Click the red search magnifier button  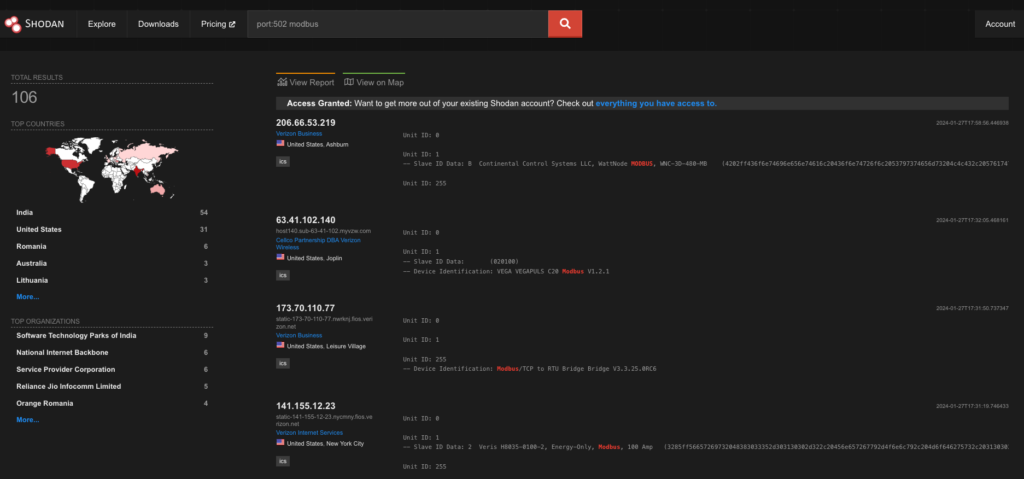pyautogui.click(x=565, y=24)
